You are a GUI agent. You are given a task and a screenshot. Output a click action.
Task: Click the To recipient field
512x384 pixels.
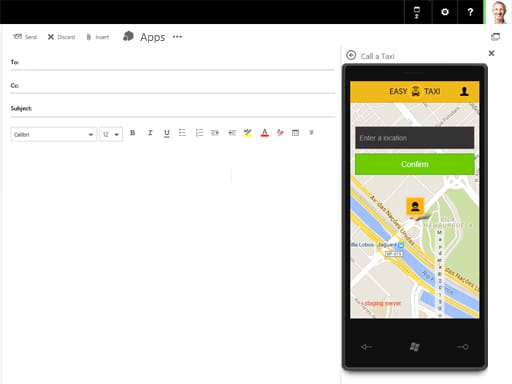coord(172,62)
